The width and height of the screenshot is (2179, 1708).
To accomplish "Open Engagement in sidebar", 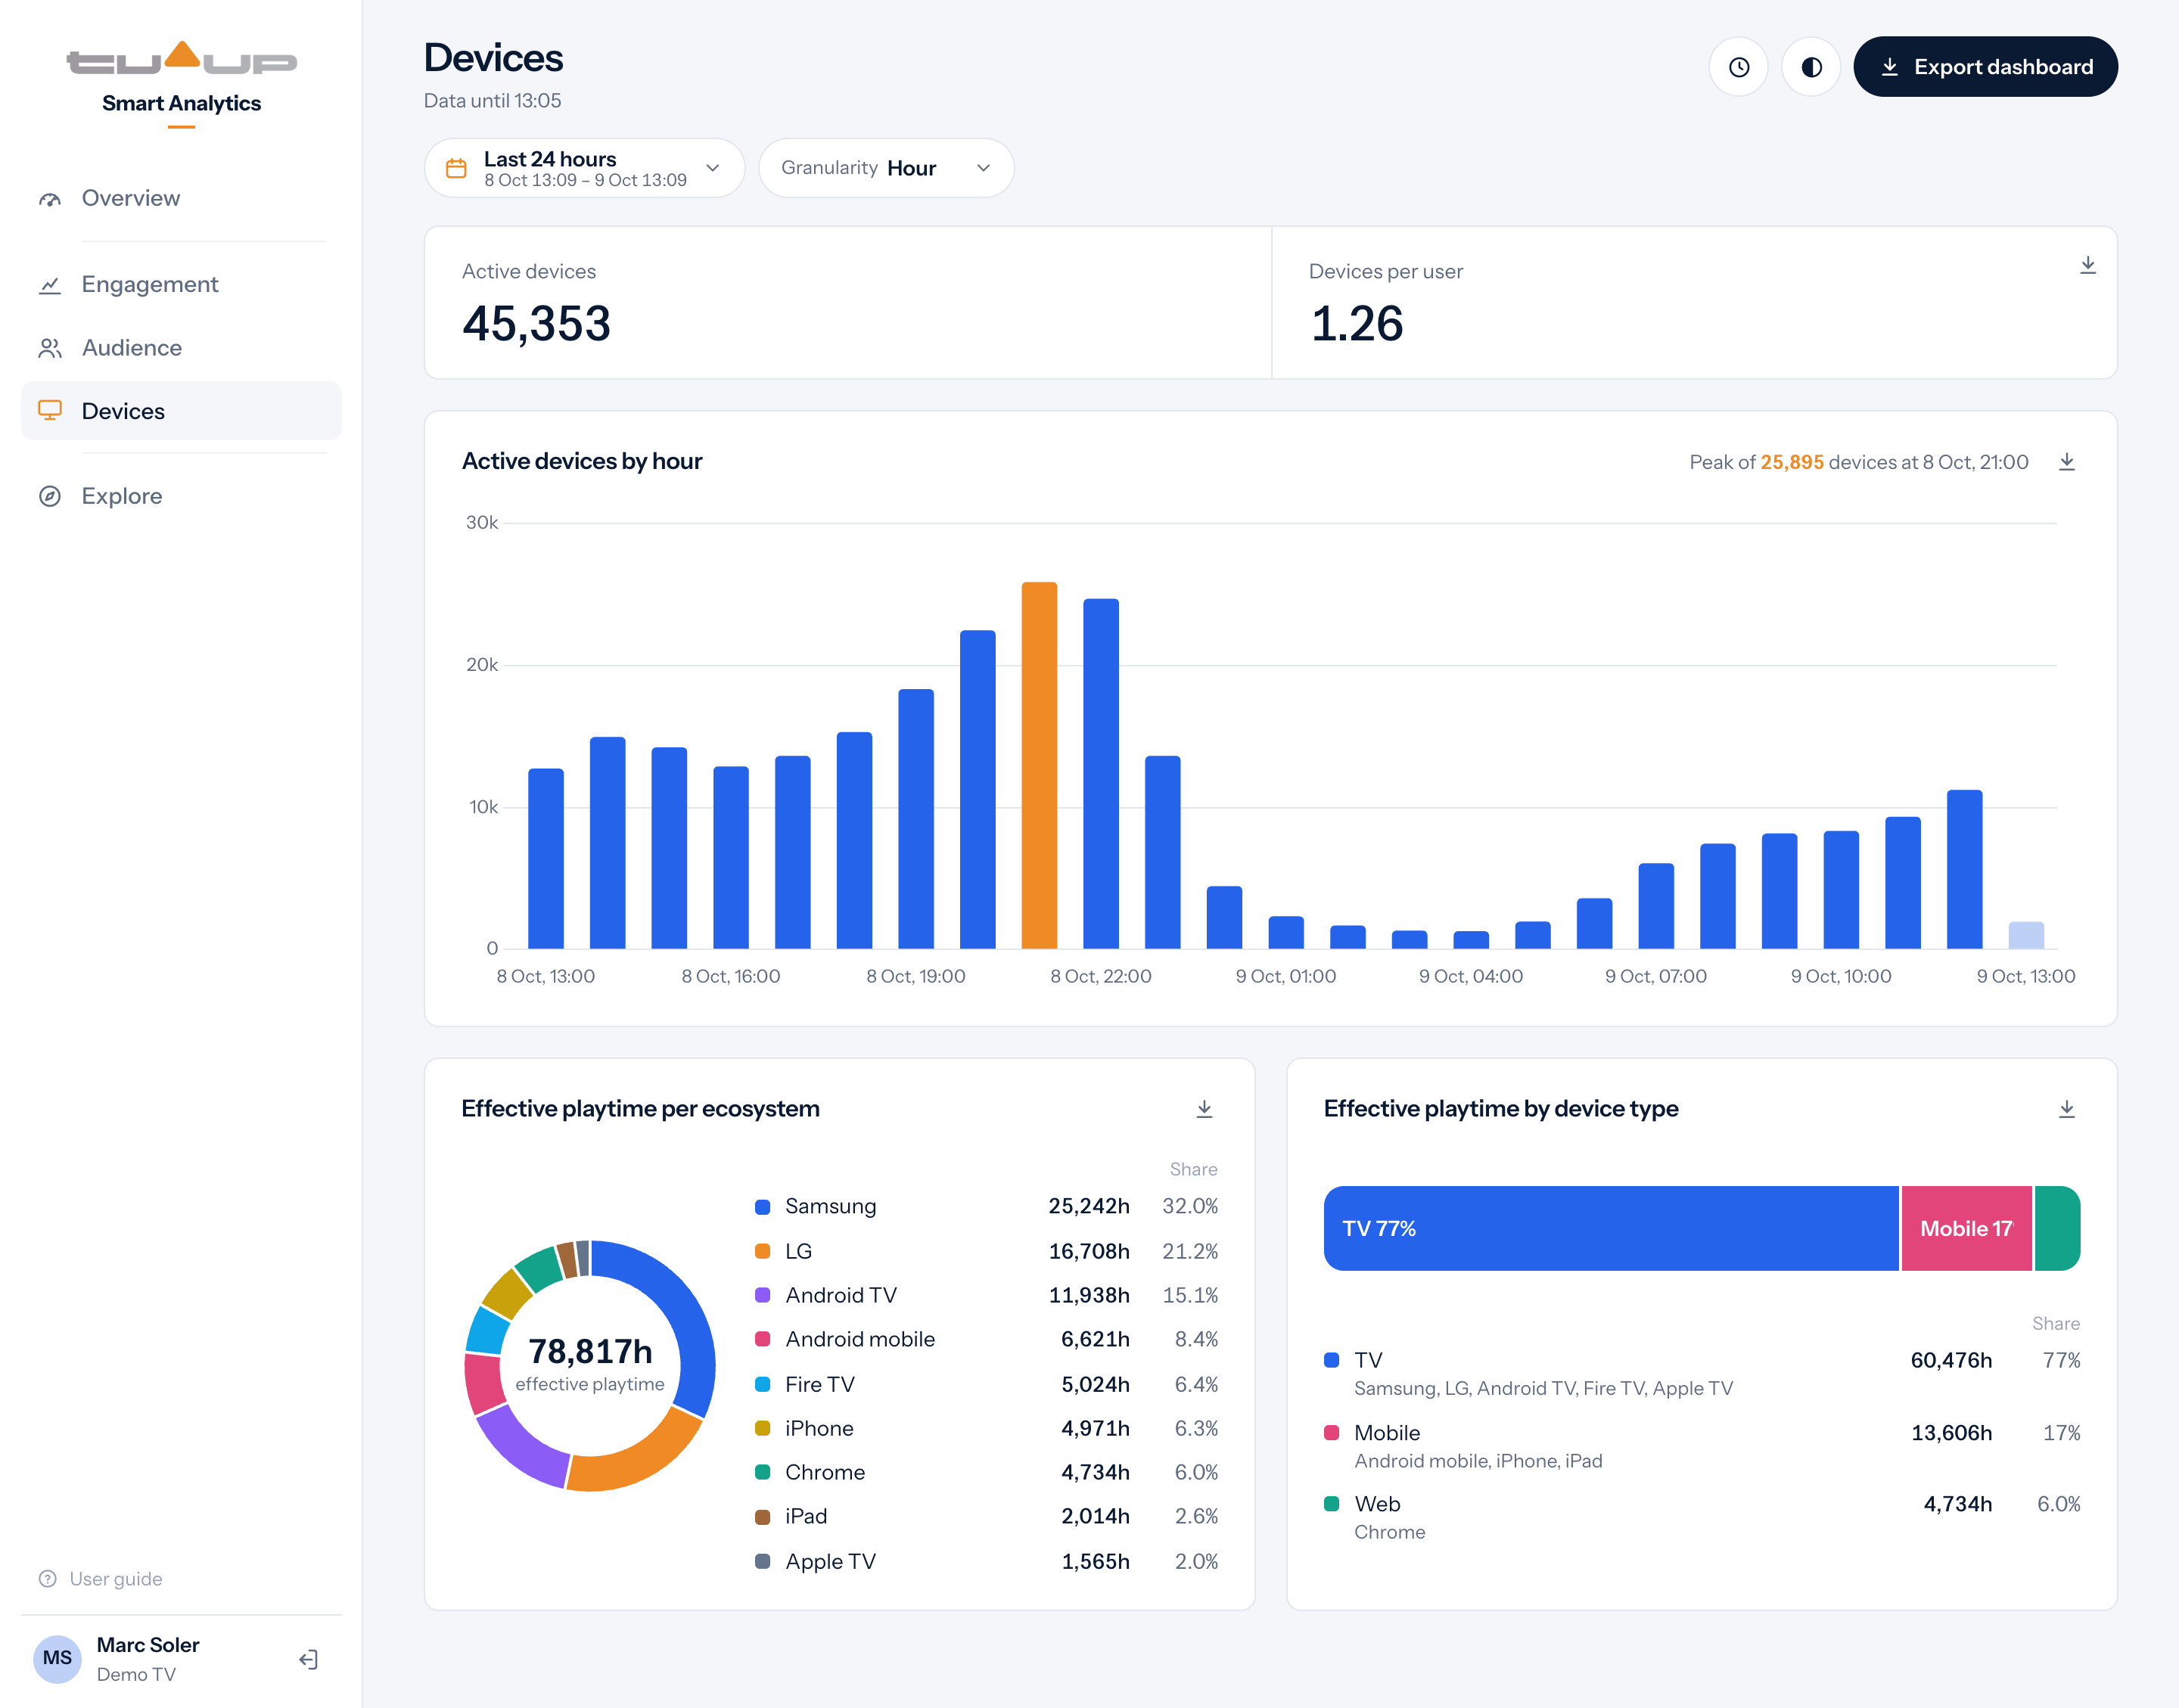I will point(181,284).
